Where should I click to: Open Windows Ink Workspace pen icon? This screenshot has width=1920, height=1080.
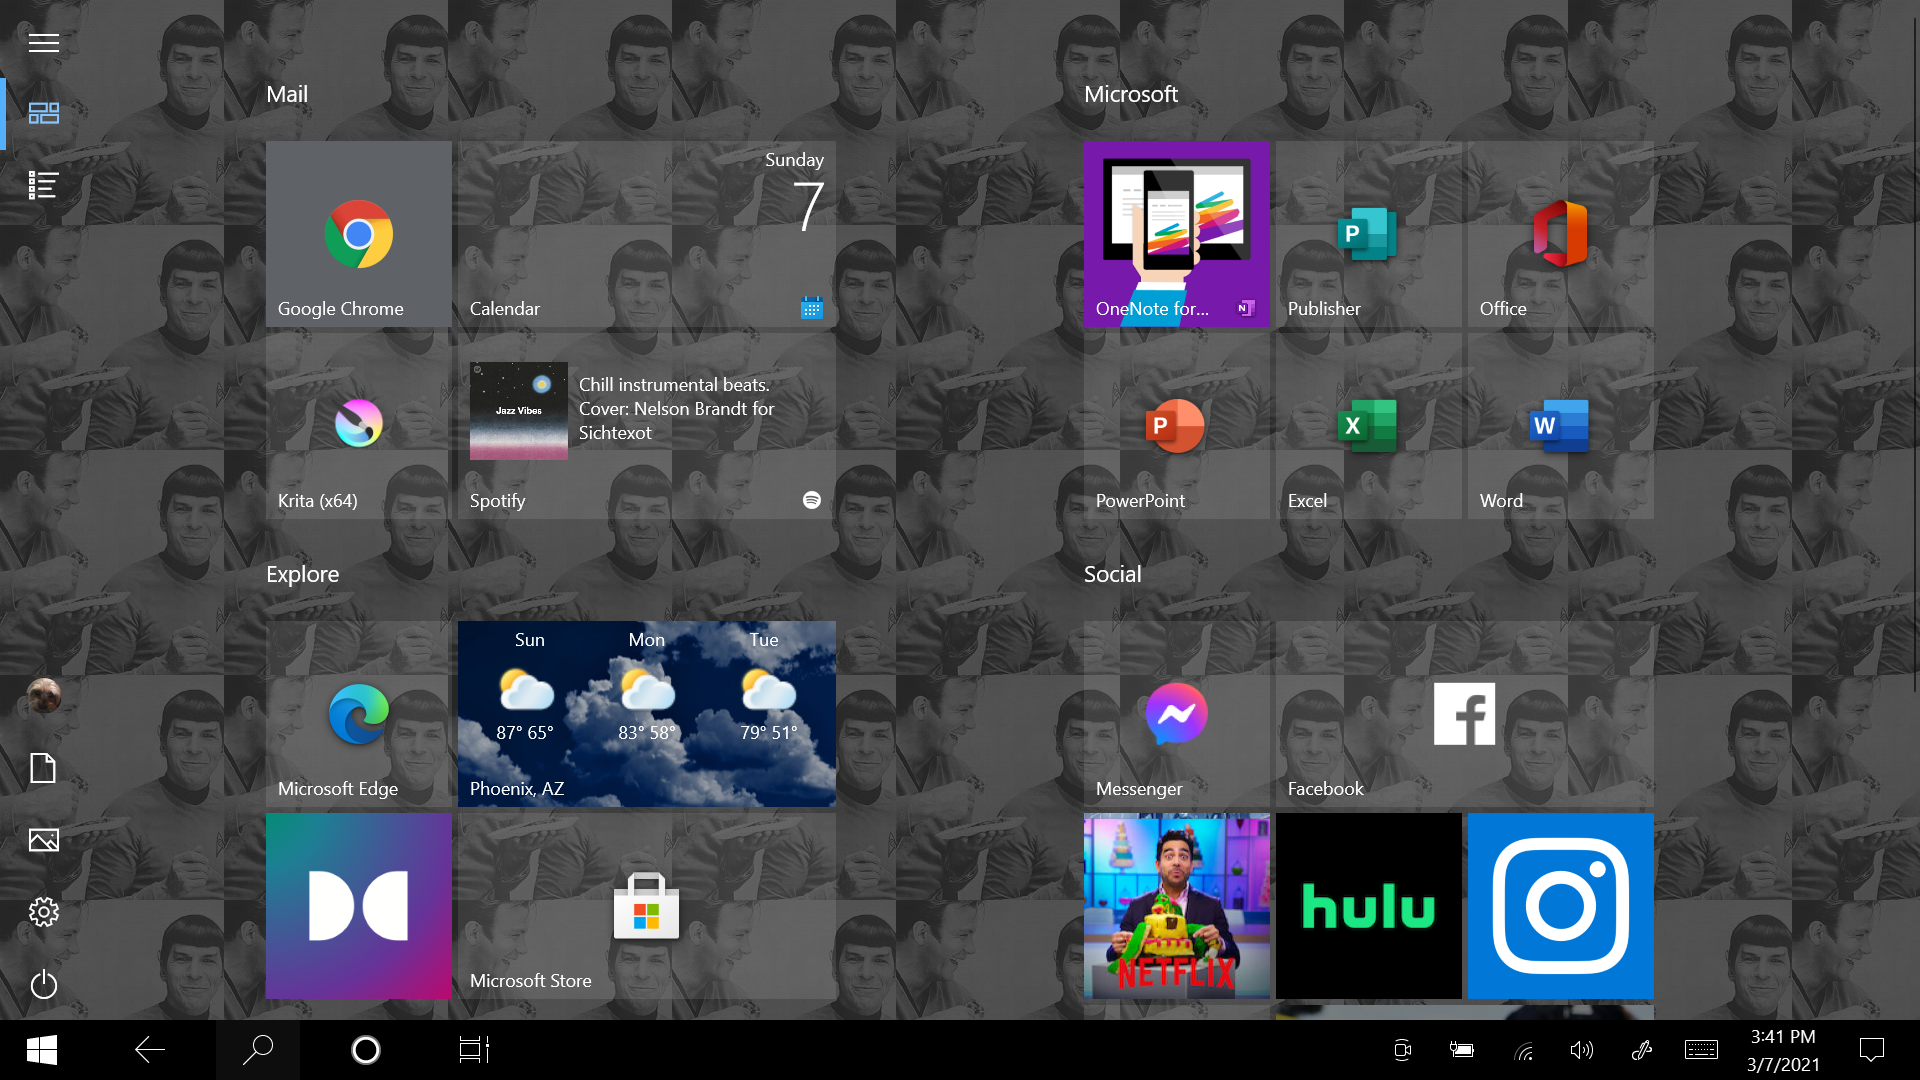coord(1641,1050)
